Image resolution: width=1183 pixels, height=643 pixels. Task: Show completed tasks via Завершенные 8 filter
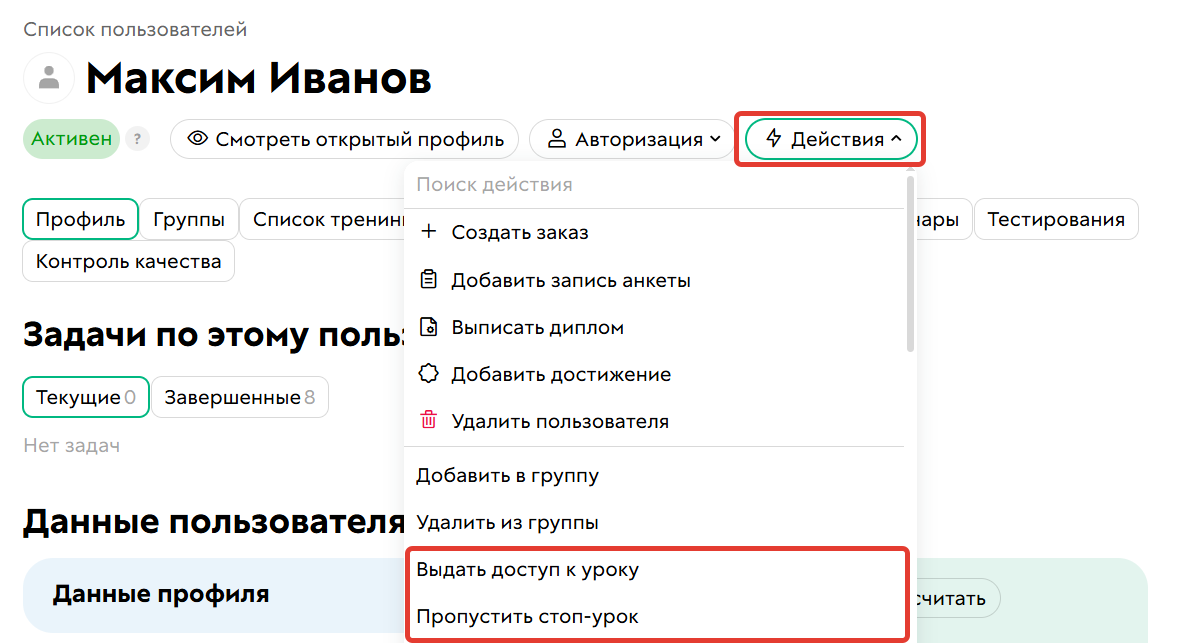point(239,396)
